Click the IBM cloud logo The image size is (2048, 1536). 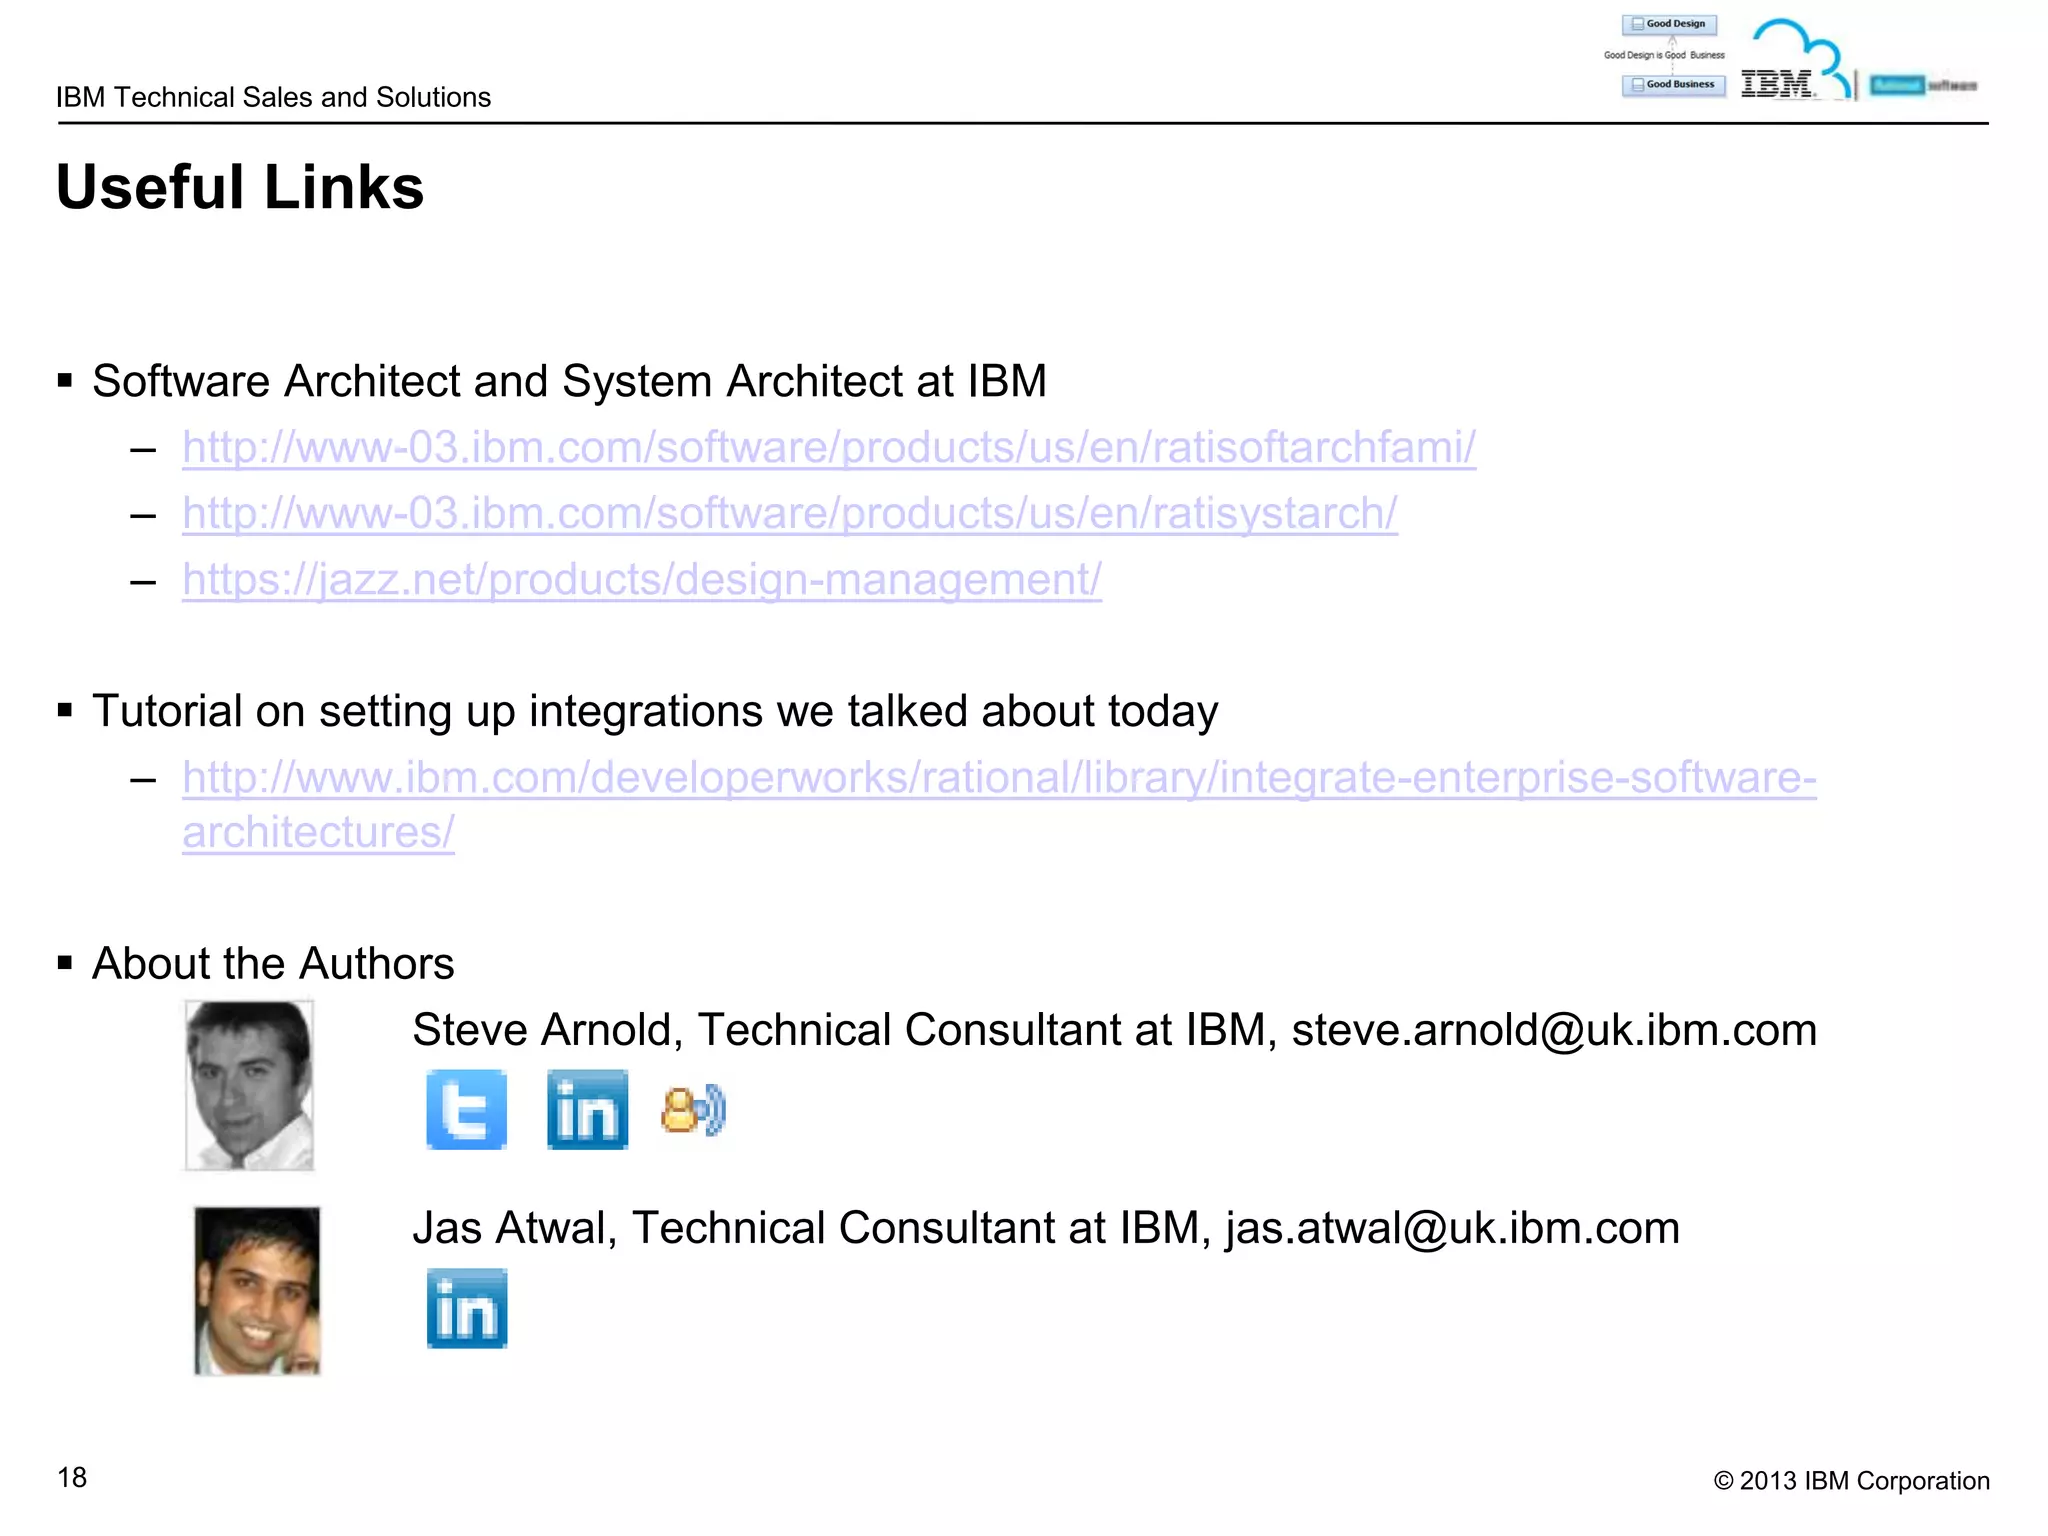1796,60
